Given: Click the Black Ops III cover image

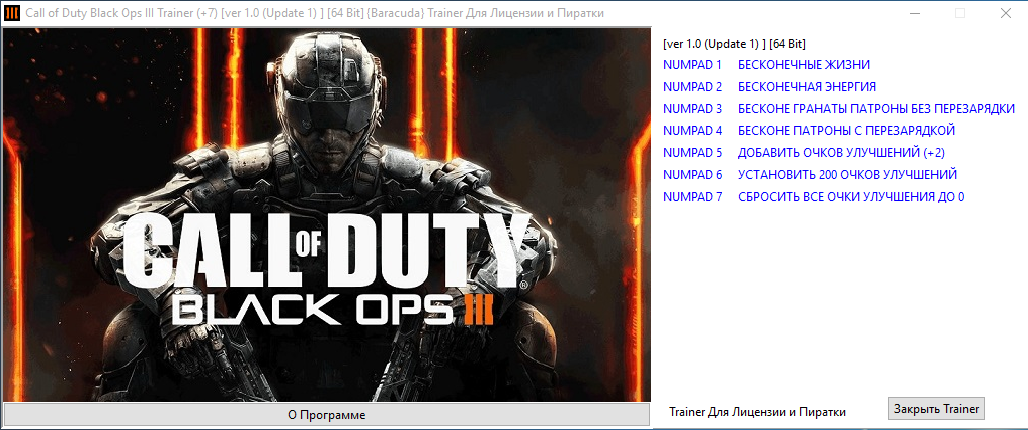Looking at the screenshot, I should click(326, 214).
